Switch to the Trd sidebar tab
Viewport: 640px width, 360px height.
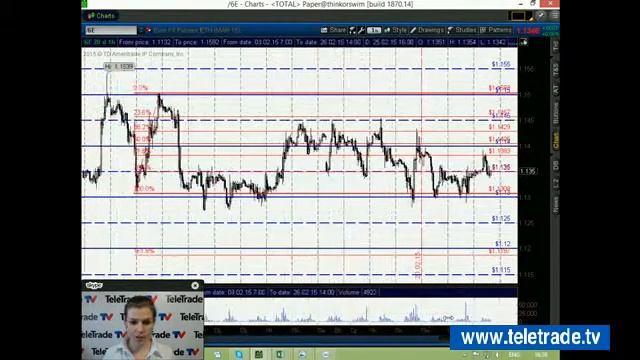[x=556, y=46]
